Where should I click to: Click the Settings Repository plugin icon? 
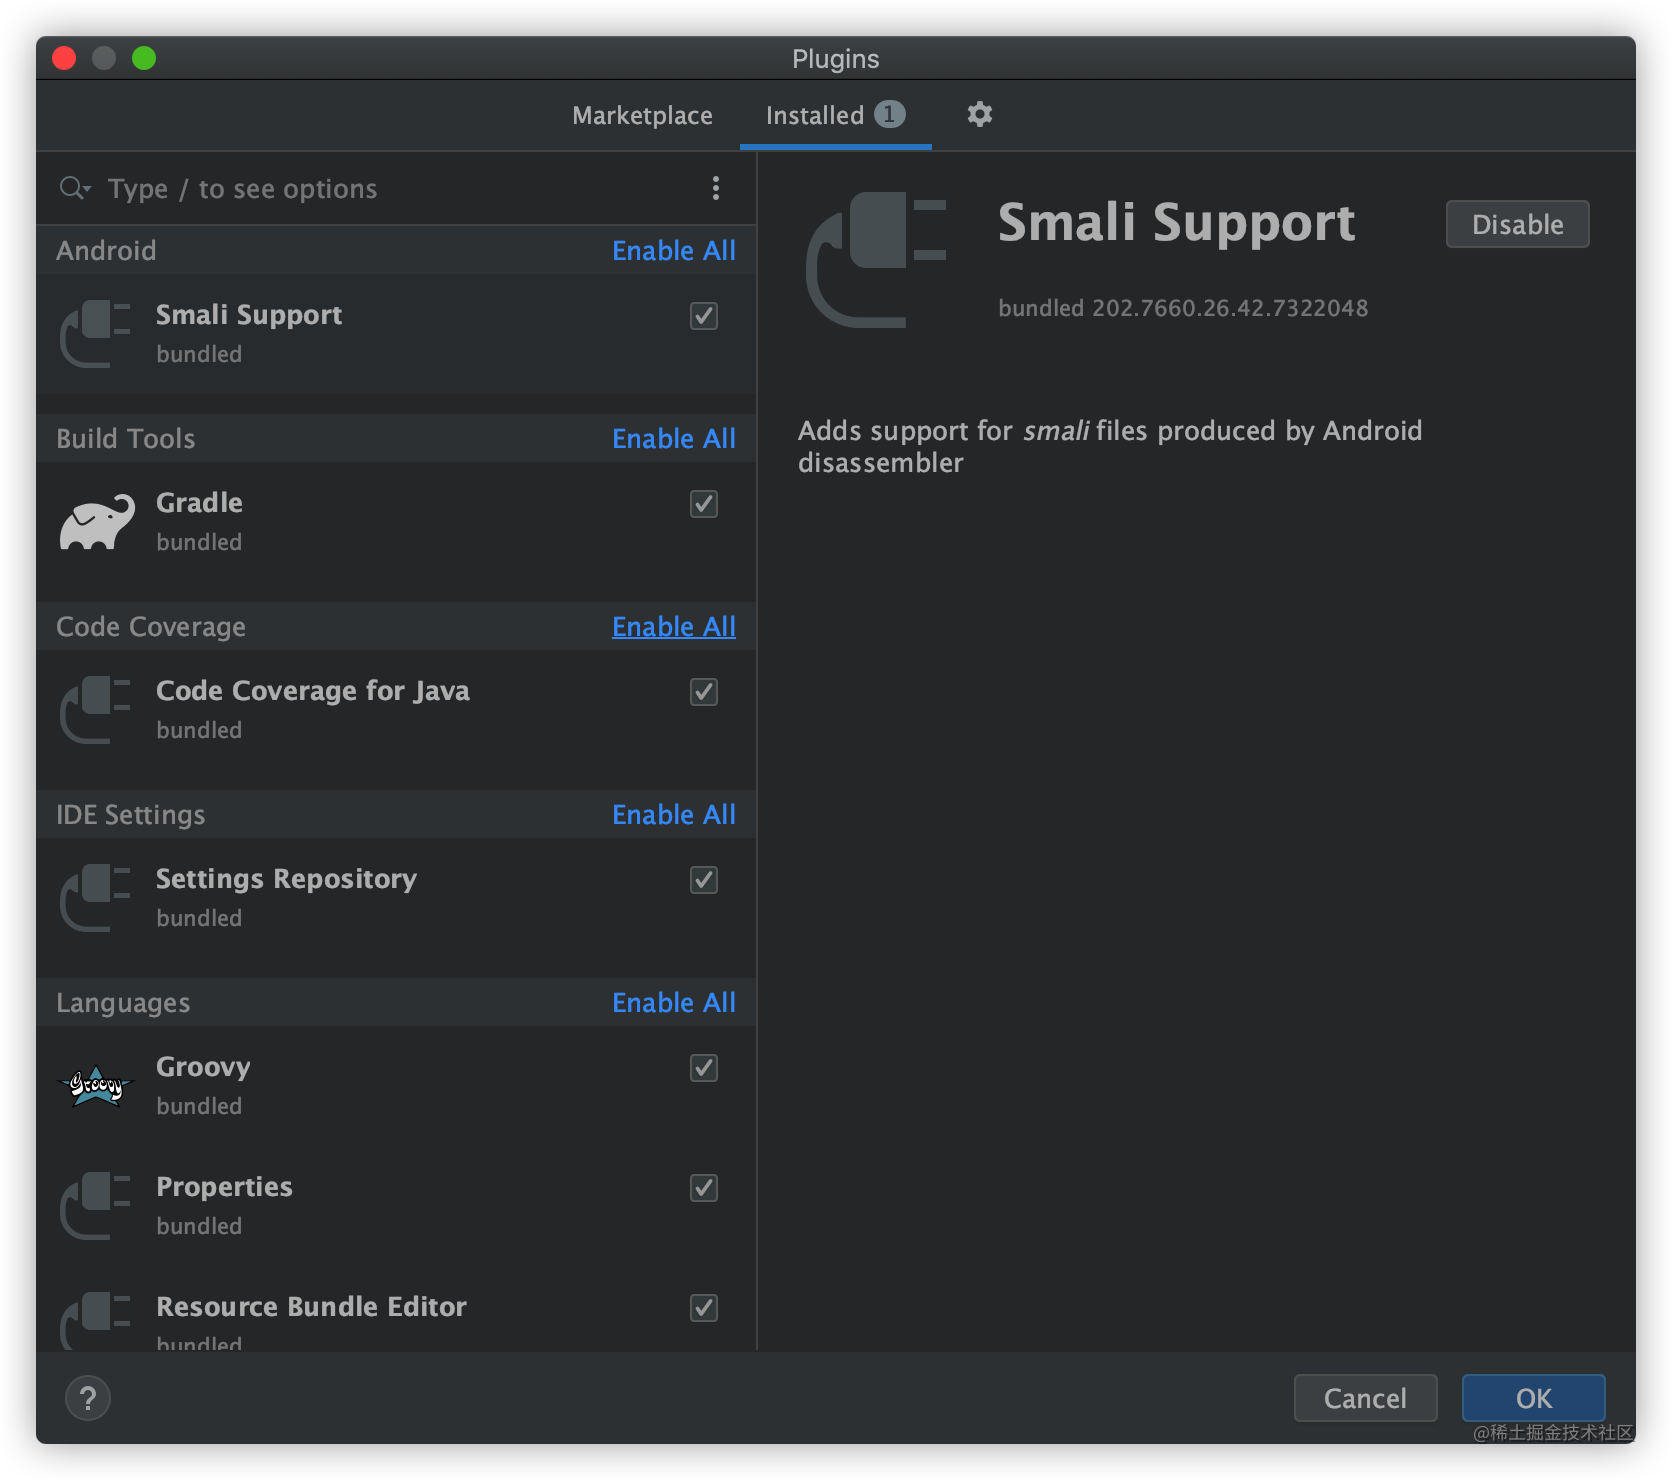click(x=96, y=896)
